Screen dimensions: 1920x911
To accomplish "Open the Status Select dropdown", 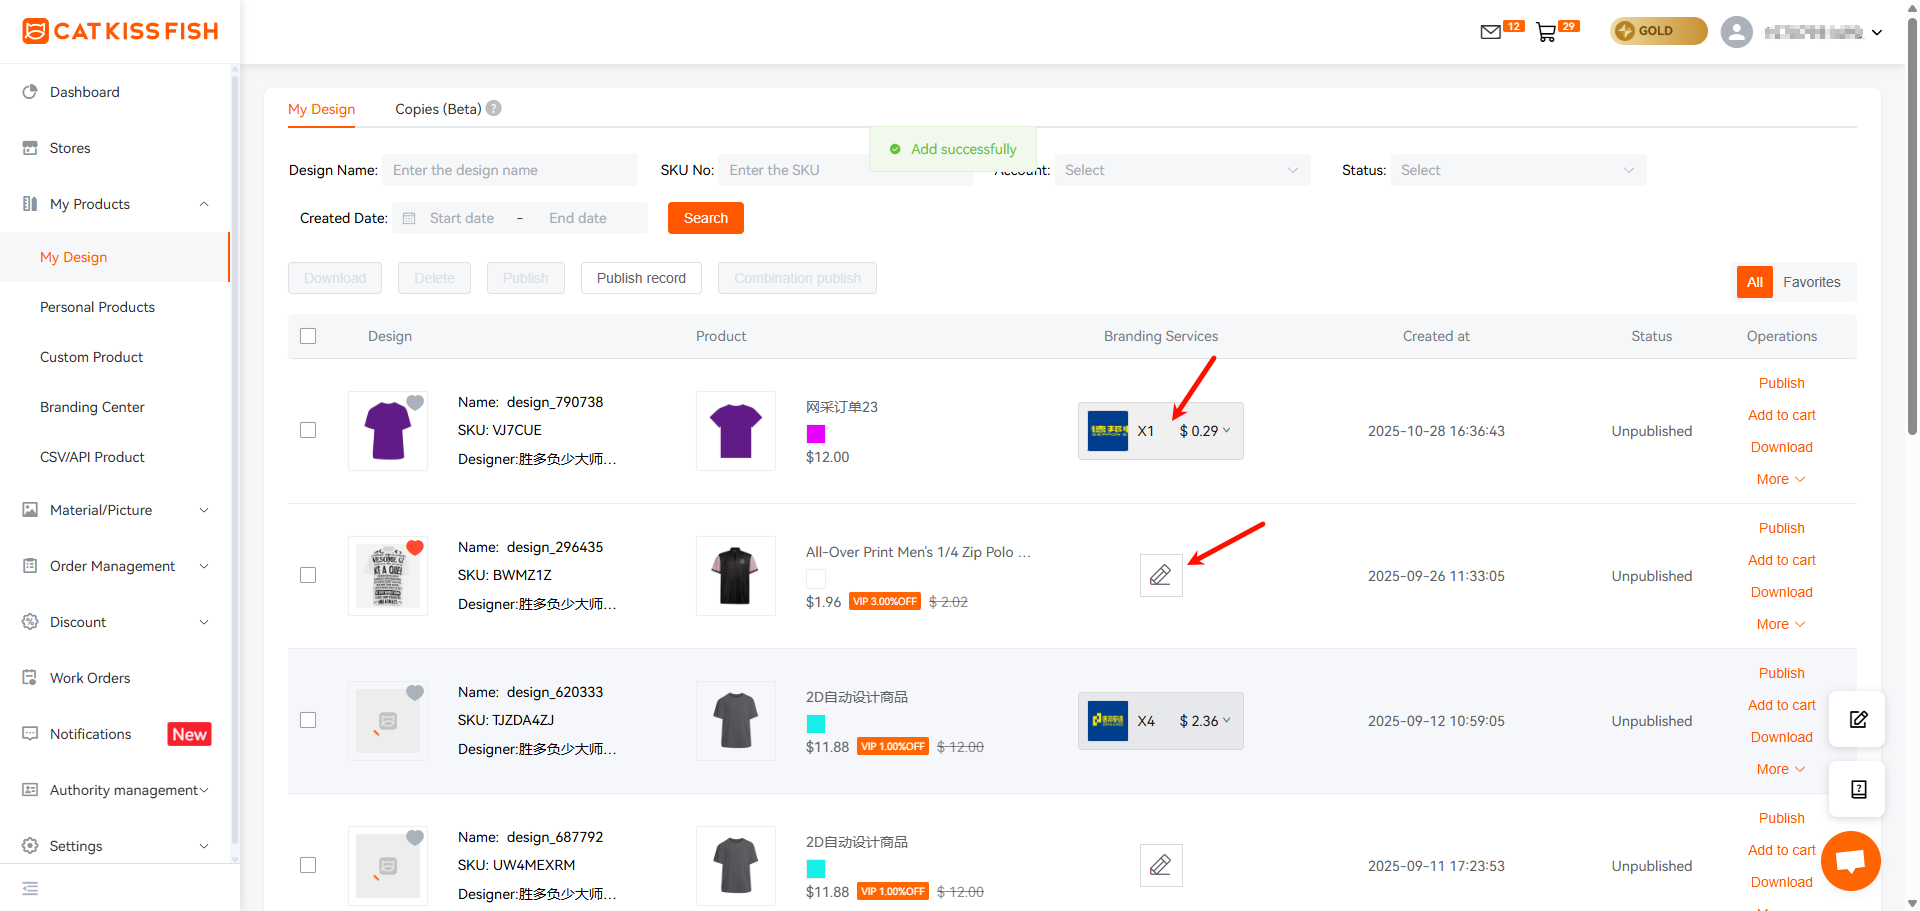I will click(1518, 170).
